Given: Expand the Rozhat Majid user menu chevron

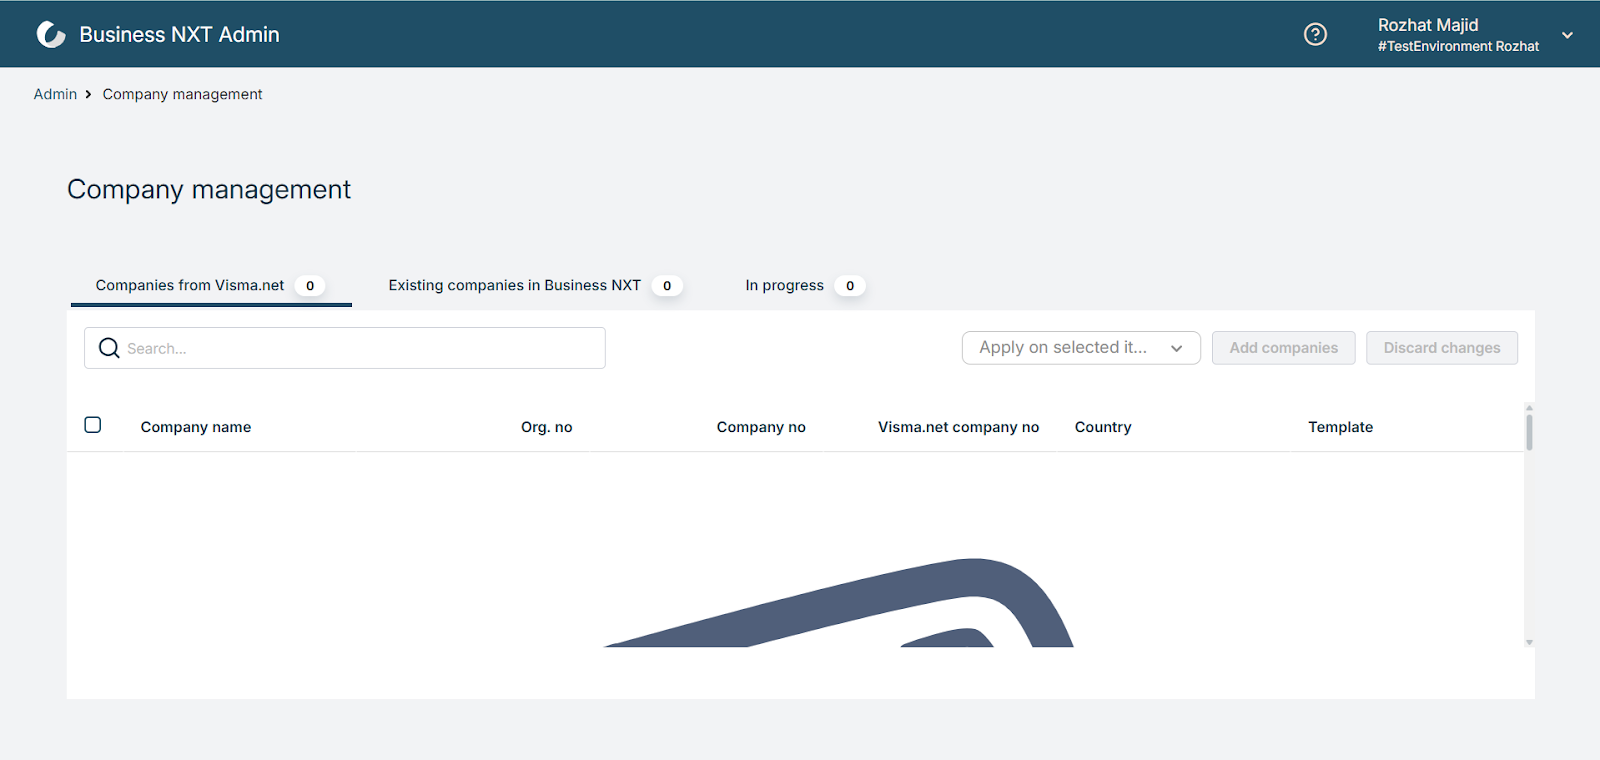Looking at the screenshot, I should 1567,35.
